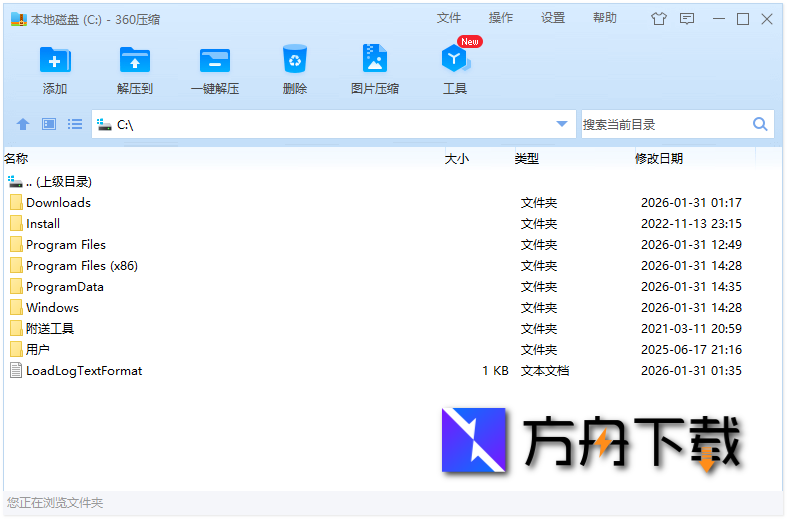Expand the address bar path dropdown
Screen dimensions: 787x519
coord(562,124)
